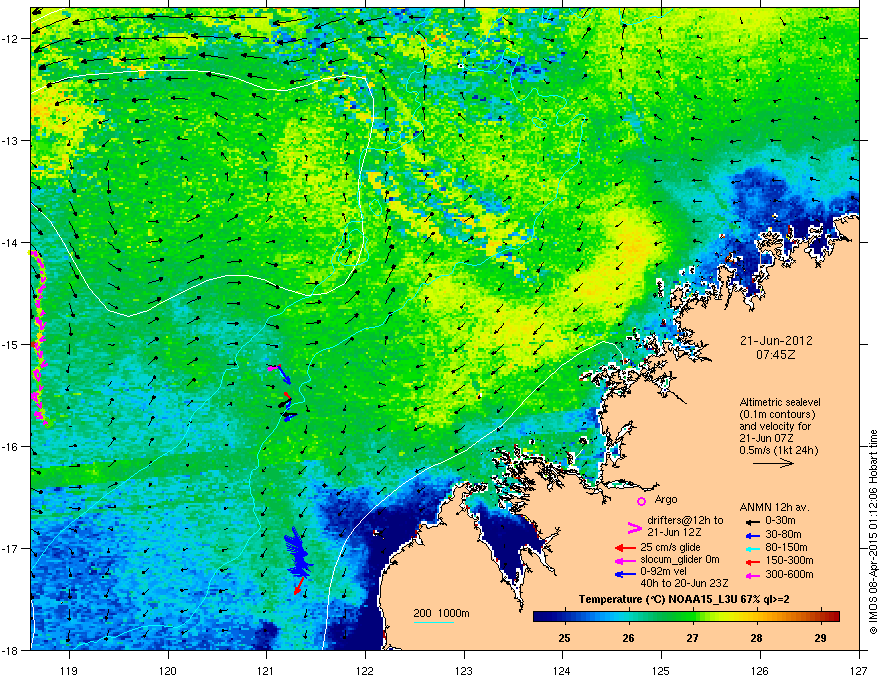Screen dimensions: 880x680
Task: Click the '30-80m' depth label
Action: pyautogui.click(x=783, y=535)
